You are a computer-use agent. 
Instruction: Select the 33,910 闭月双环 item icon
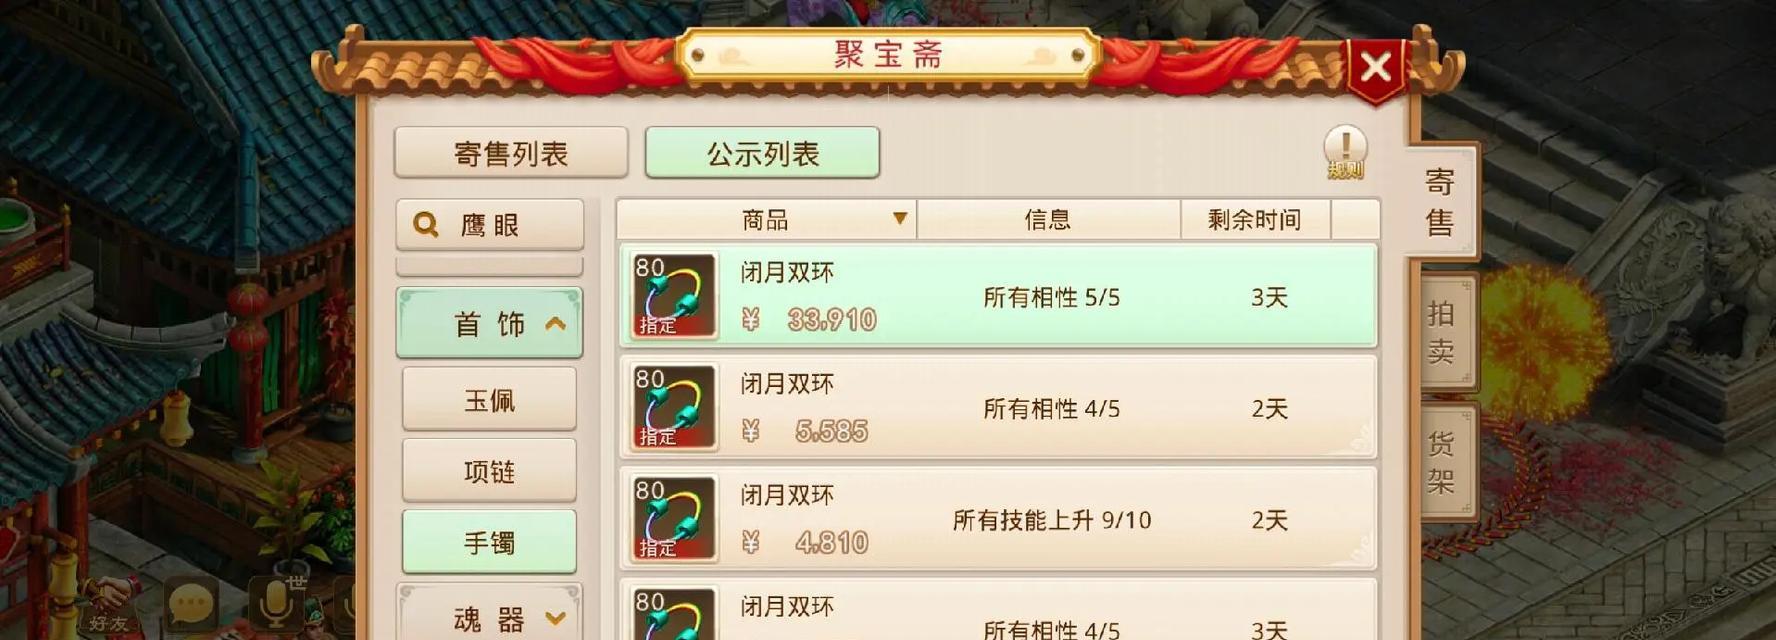coord(675,296)
